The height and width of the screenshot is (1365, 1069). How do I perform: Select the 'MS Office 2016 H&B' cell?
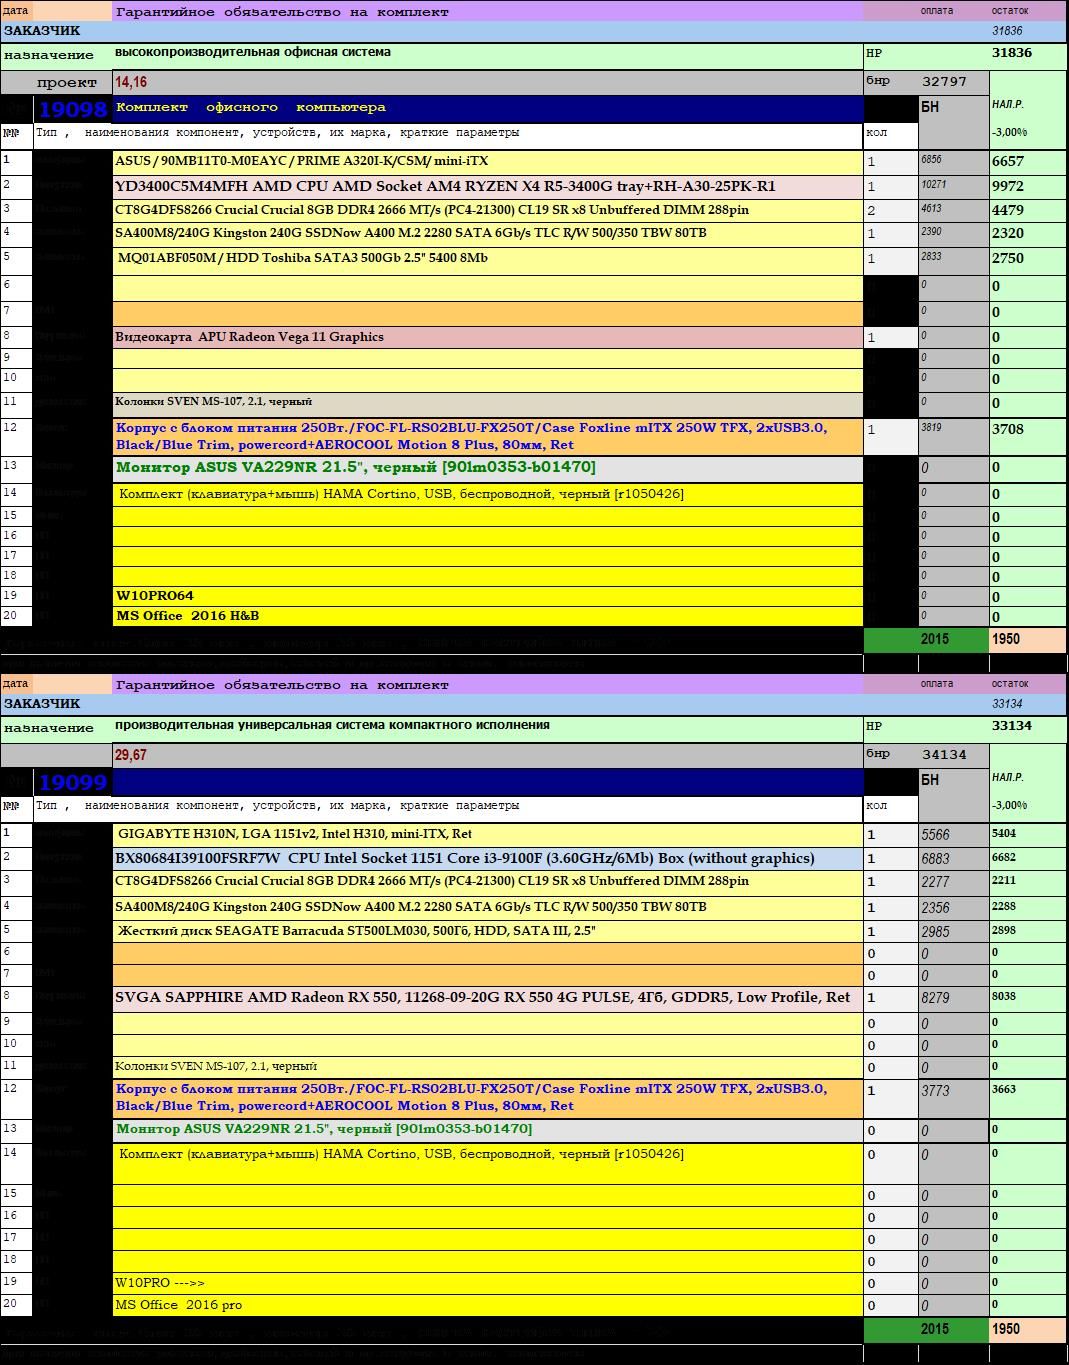[x=488, y=616]
